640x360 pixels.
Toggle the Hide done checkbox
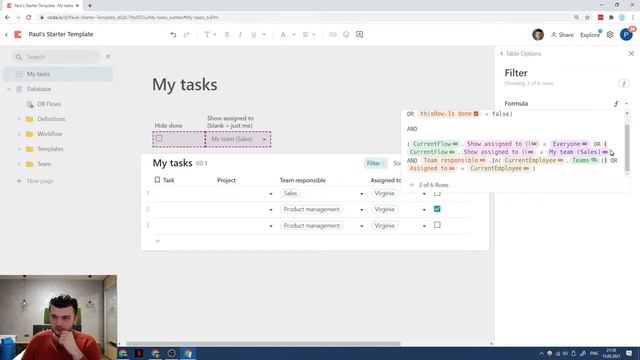click(159, 138)
